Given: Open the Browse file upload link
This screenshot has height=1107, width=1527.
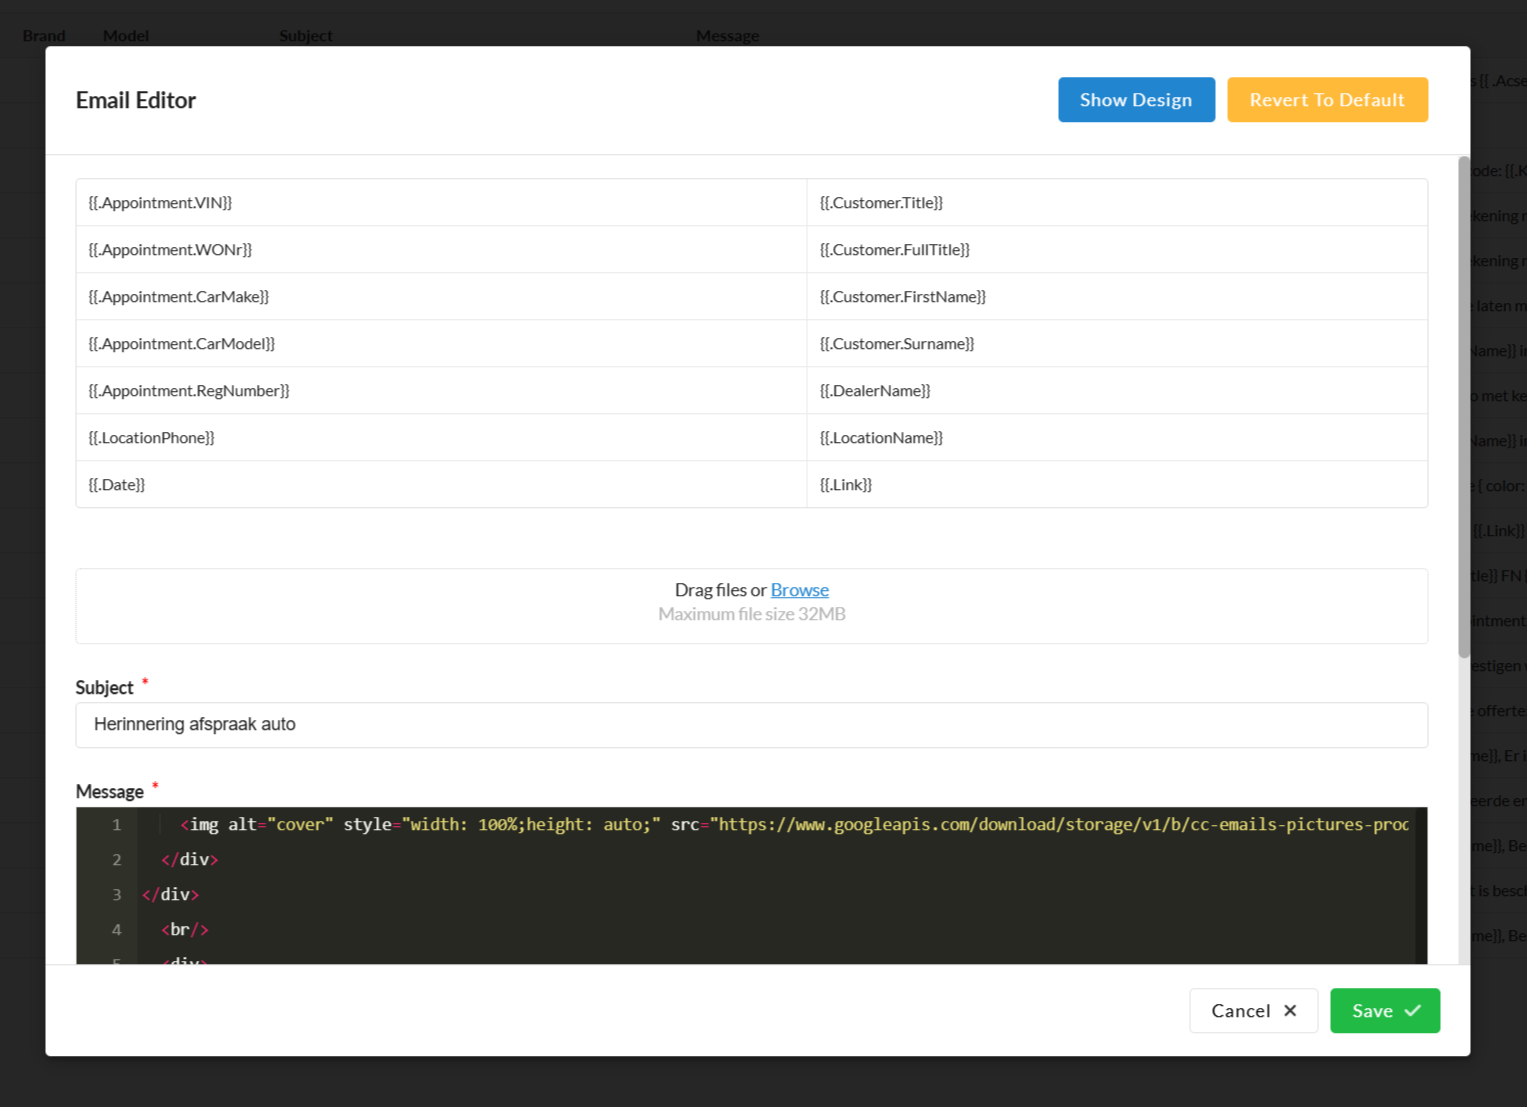Looking at the screenshot, I should point(799,590).
